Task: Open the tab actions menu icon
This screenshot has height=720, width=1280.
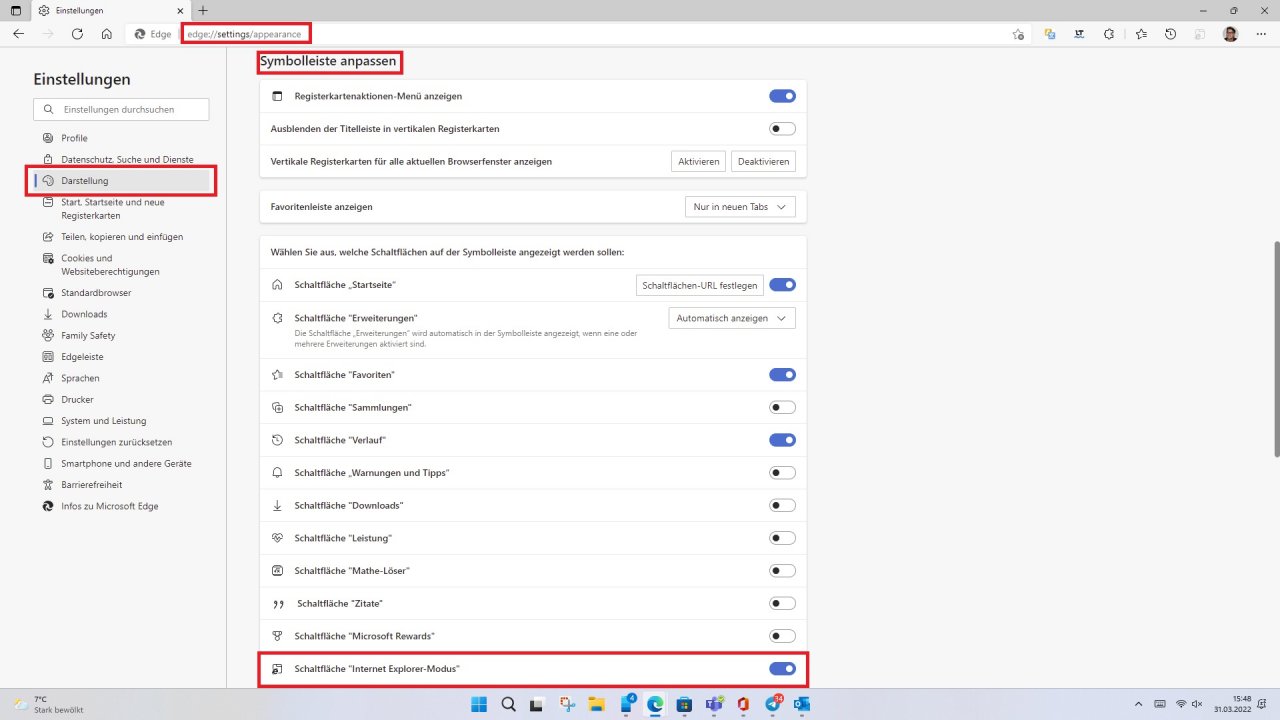Action: [x=16, y=10]
